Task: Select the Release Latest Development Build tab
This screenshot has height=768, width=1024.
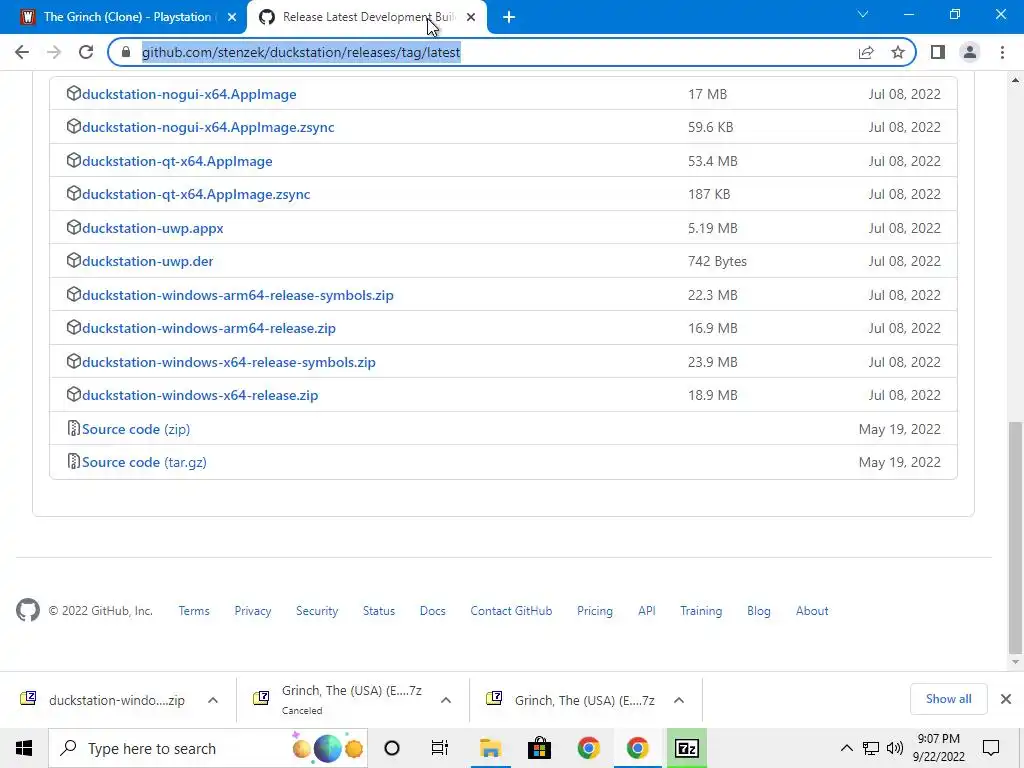Action: click(367, 17)
